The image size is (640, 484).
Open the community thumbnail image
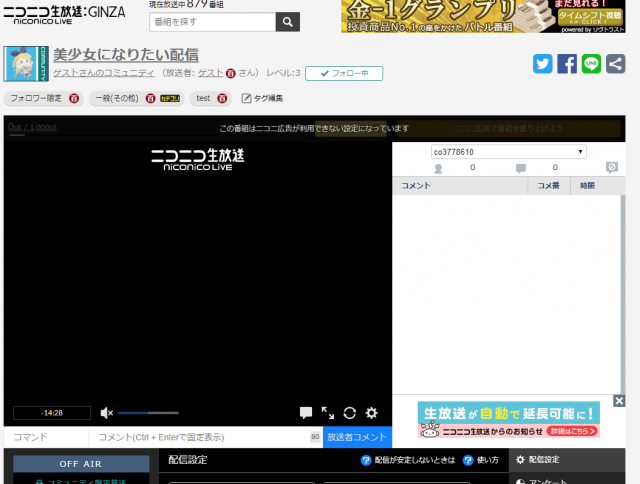(x=26, y=64)
